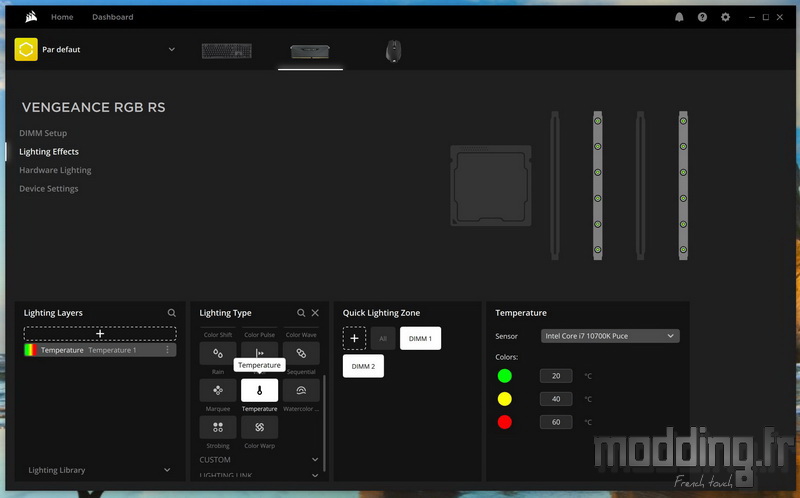Edit the 60 °C temperature field
This screenshot has width=800, height=498.
pyautogui.click(x=556, y=422)
